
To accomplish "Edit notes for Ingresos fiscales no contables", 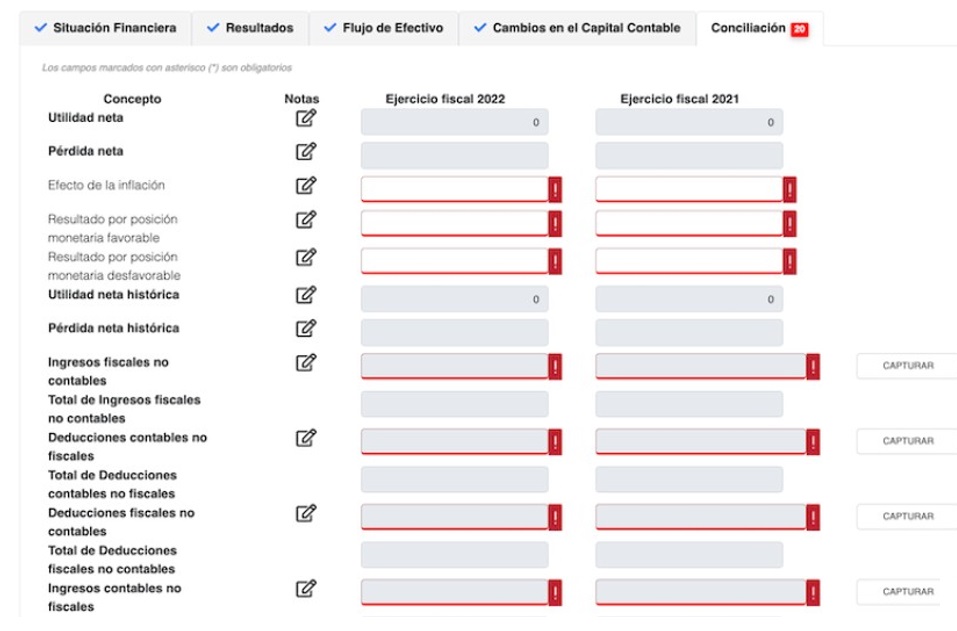I will pyautogui.click(x=306, y=362).
